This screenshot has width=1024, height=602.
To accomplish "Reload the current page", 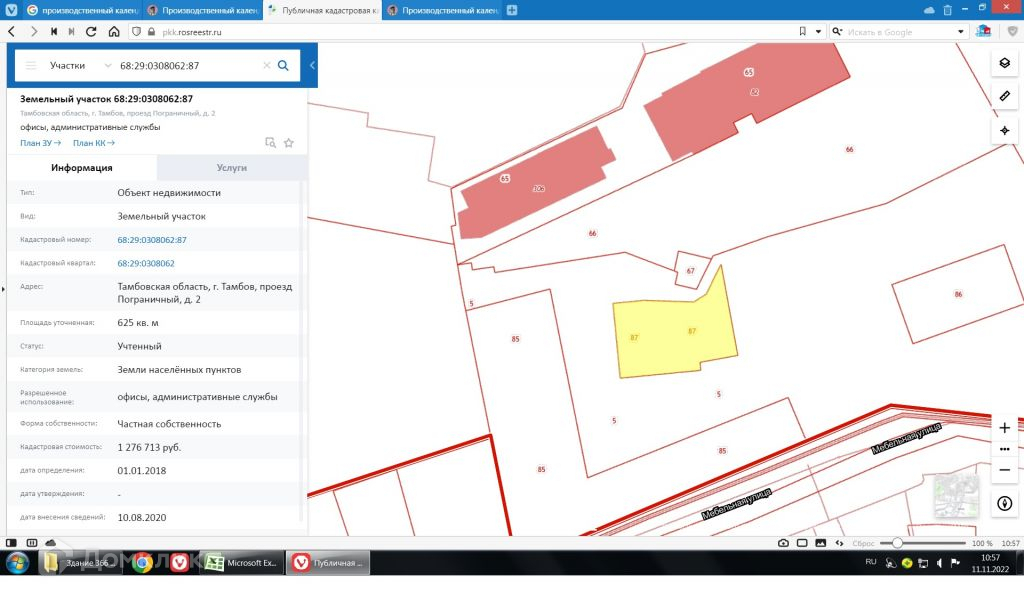I will click(91, 31).
